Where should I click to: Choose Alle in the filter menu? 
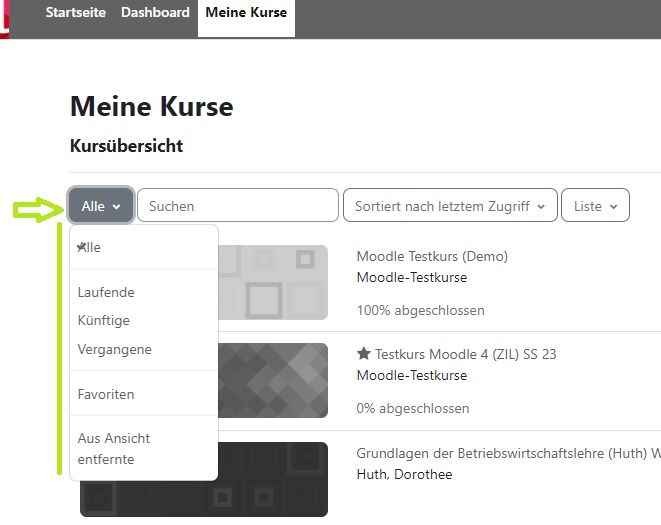pyautogui.click(x=143, y=247)
